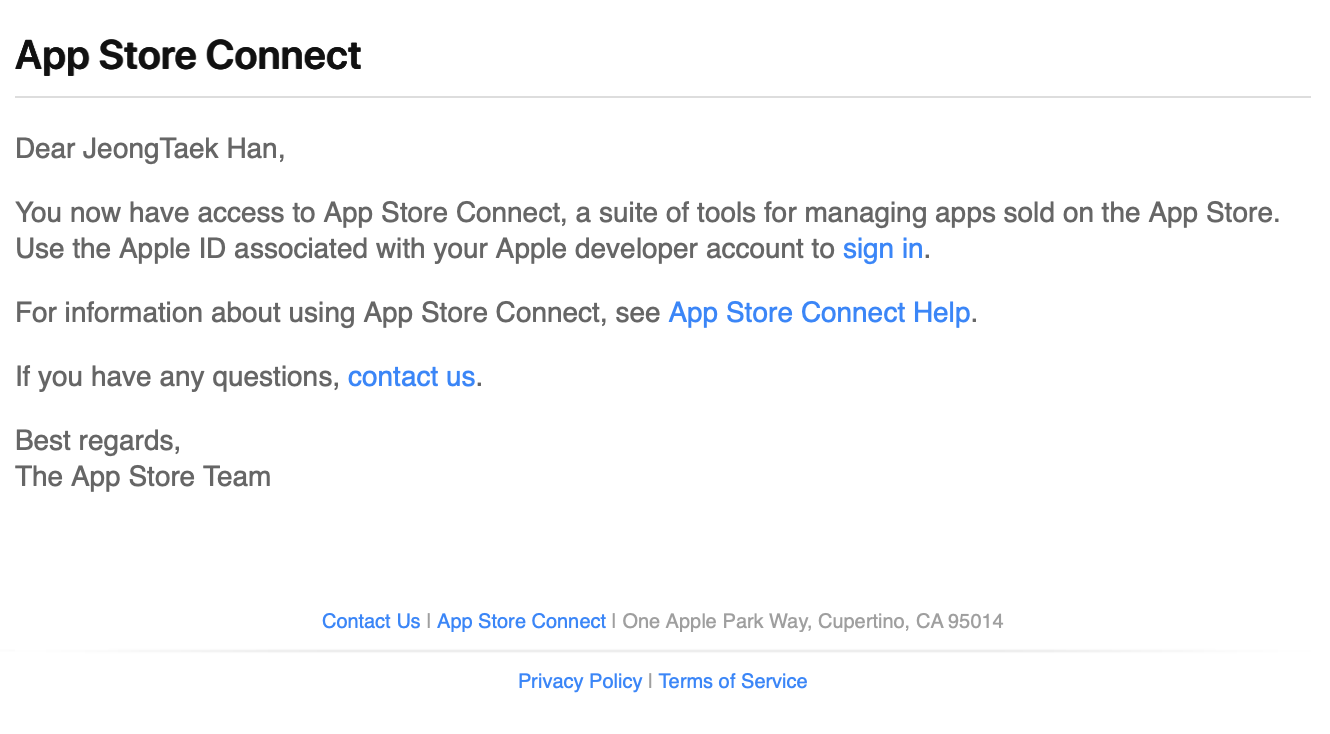Click the "Best regards," line

pos(98,441)
